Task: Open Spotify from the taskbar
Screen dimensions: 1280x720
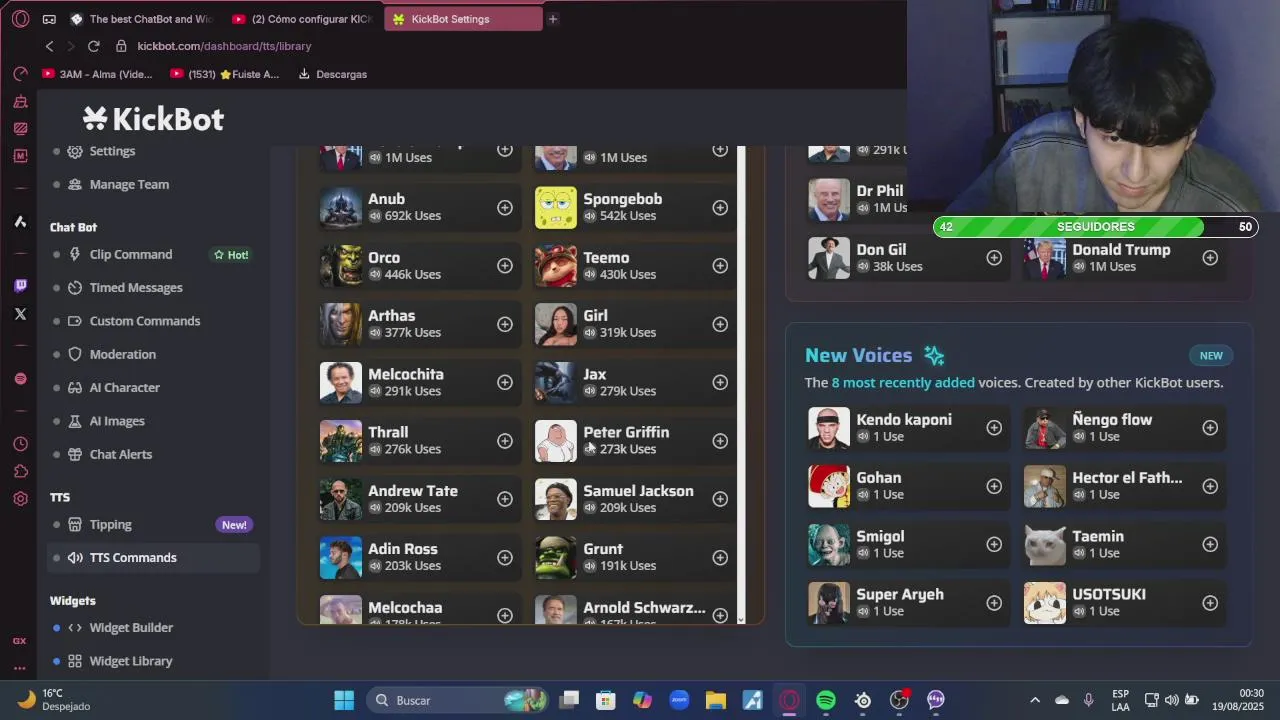Action: (826, 700)
